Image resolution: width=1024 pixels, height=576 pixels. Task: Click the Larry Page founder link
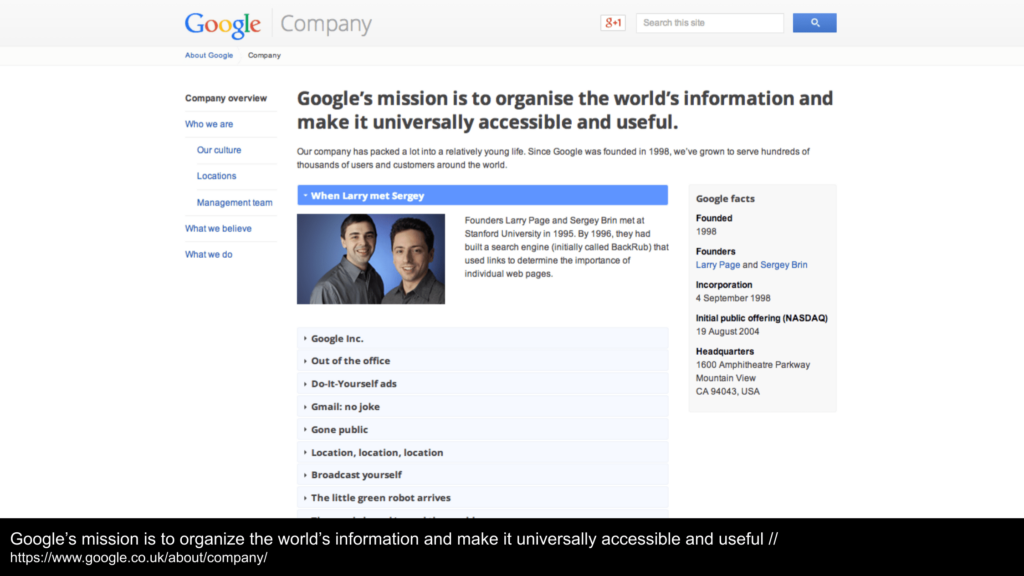718,264
